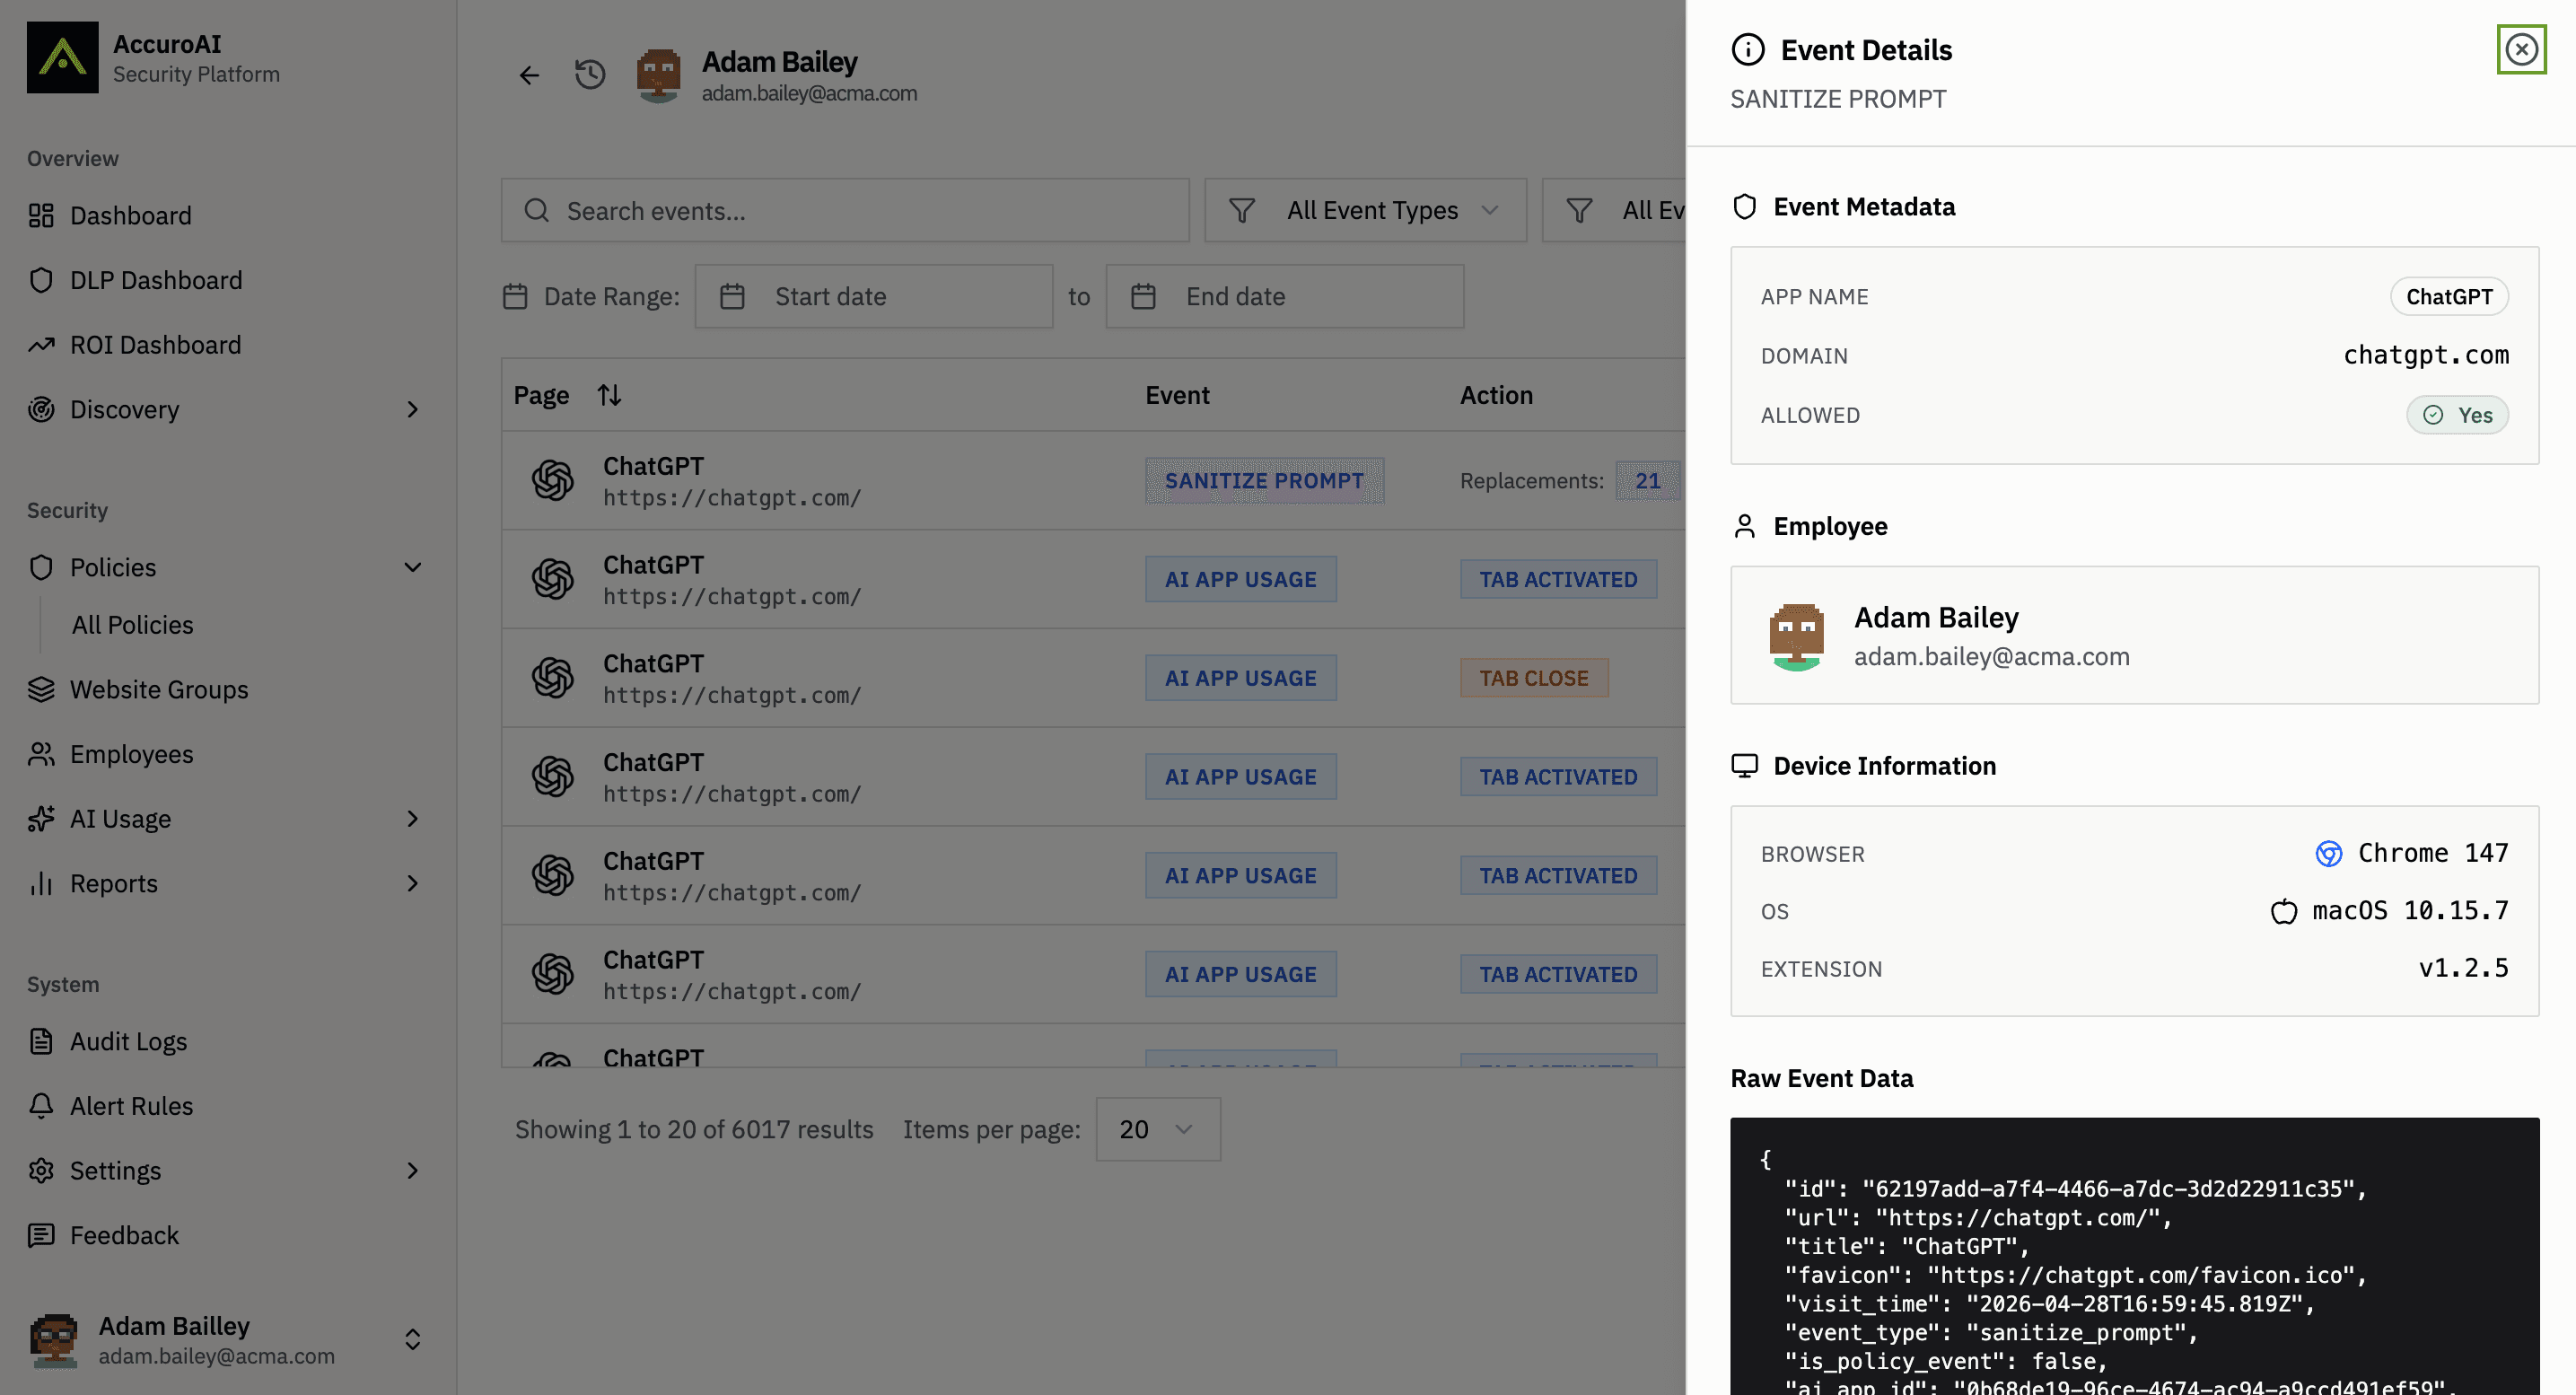The height and width of the screenshot is (1395, 2576).
Task: Click the ChatGPT app name chip
Action: coord(2449,297)
